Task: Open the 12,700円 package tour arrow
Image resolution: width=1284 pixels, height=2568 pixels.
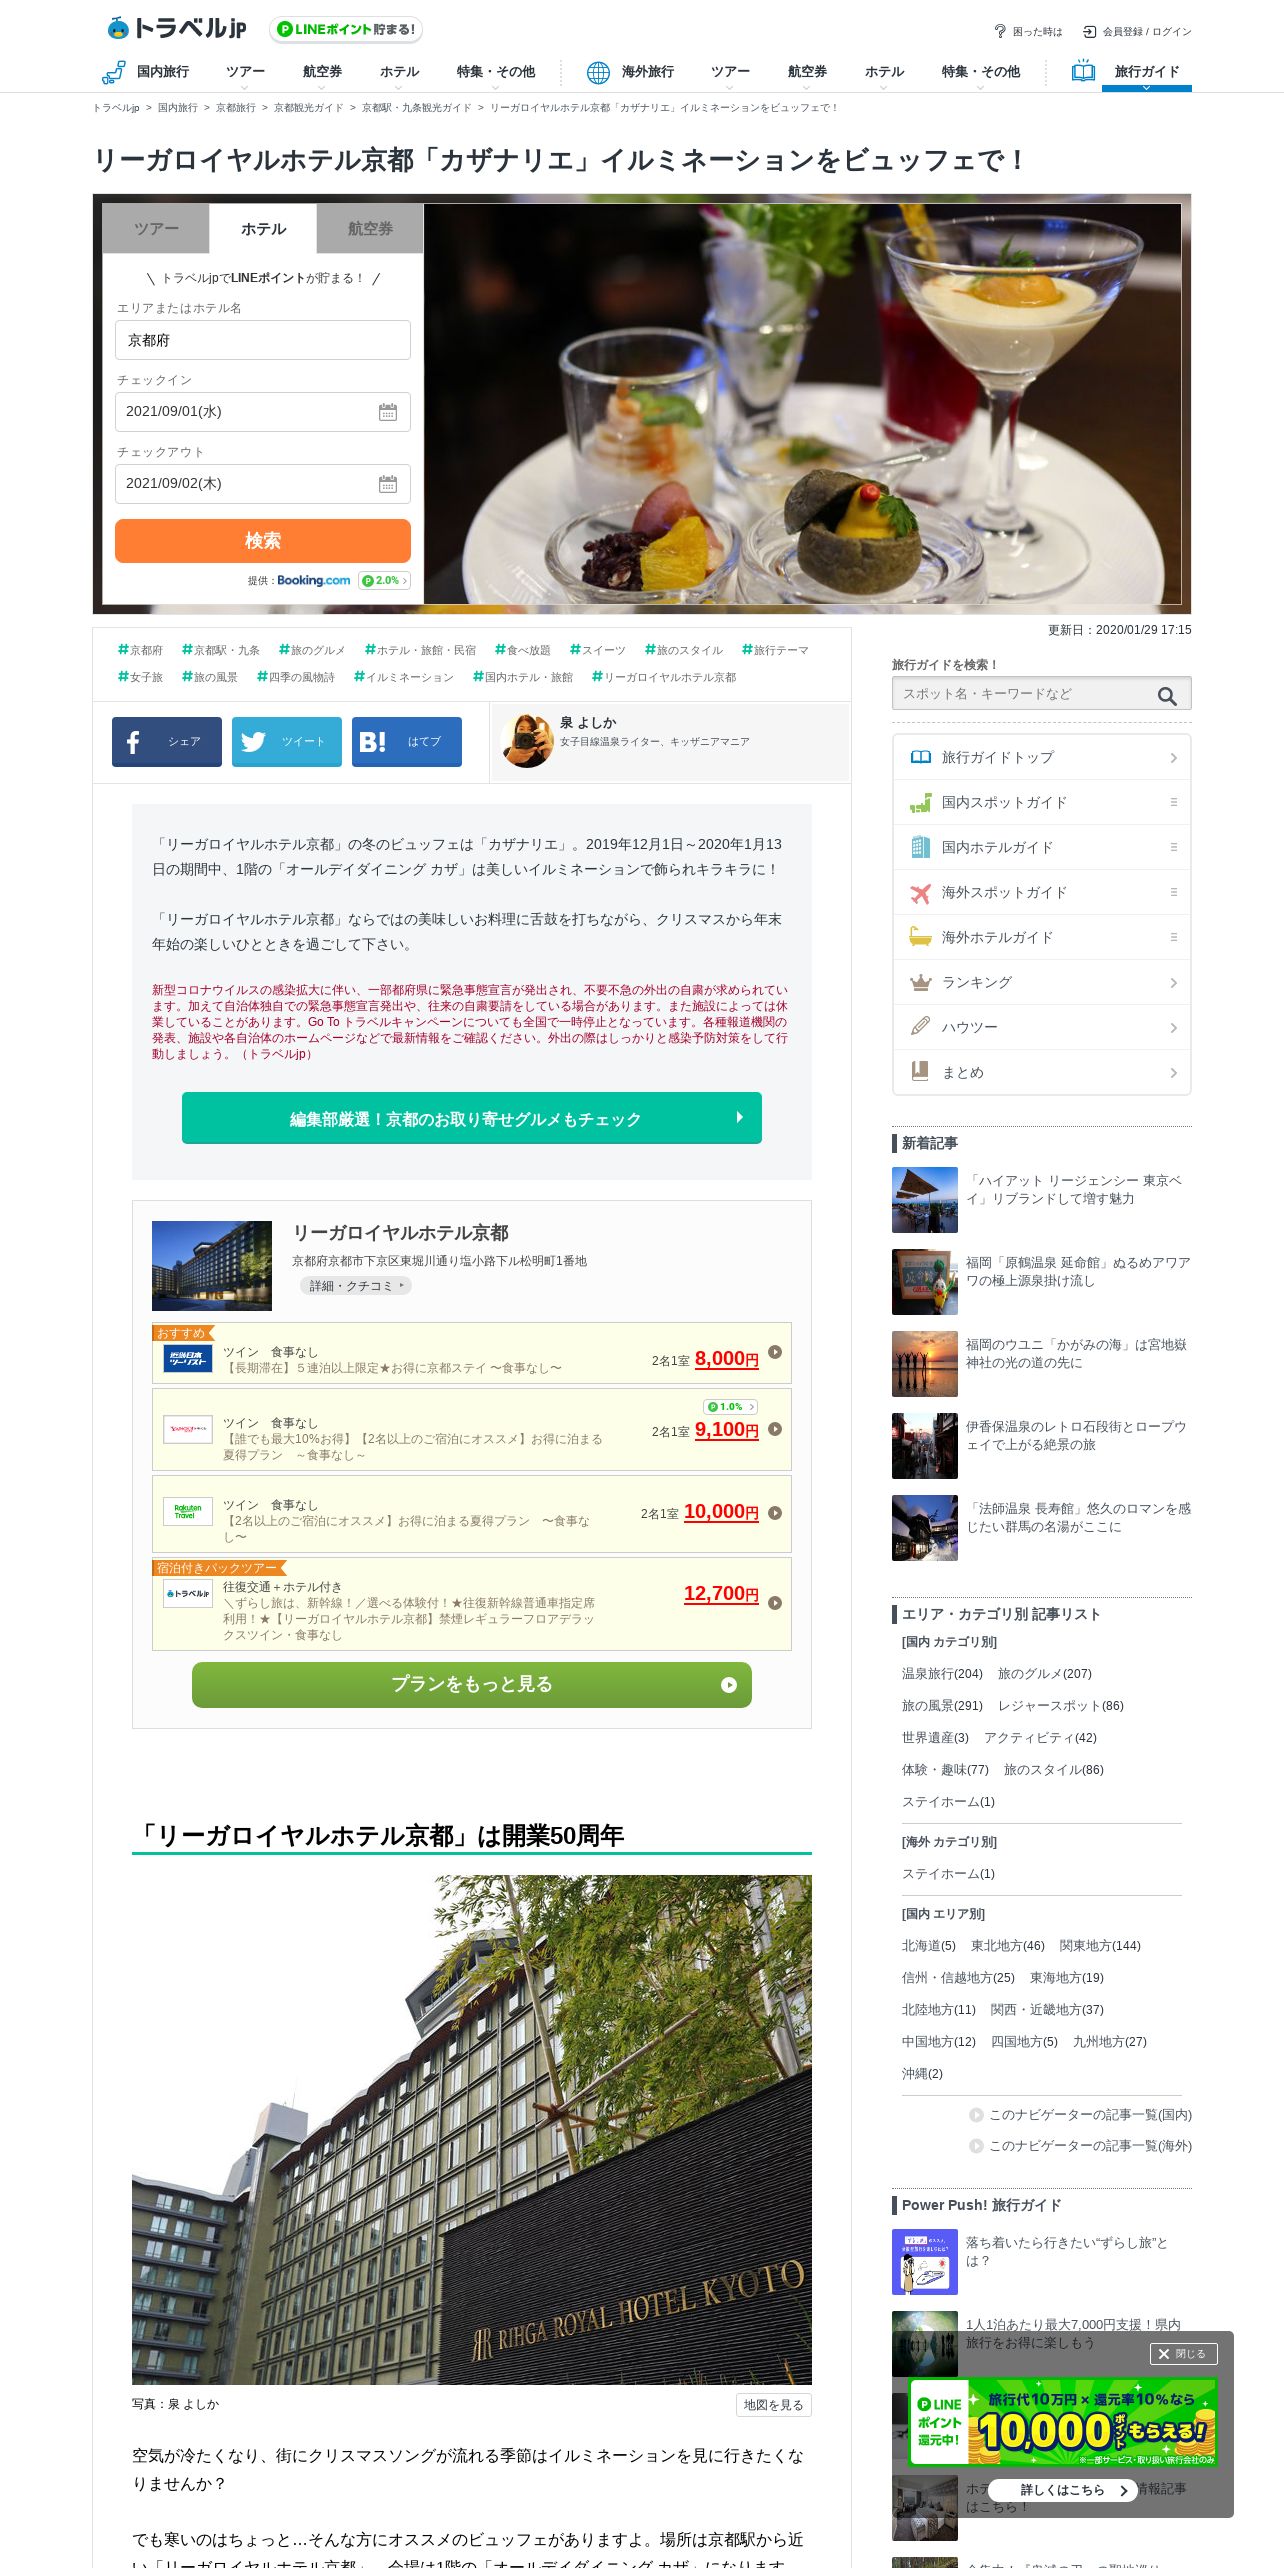Action: coord(775,1603)
